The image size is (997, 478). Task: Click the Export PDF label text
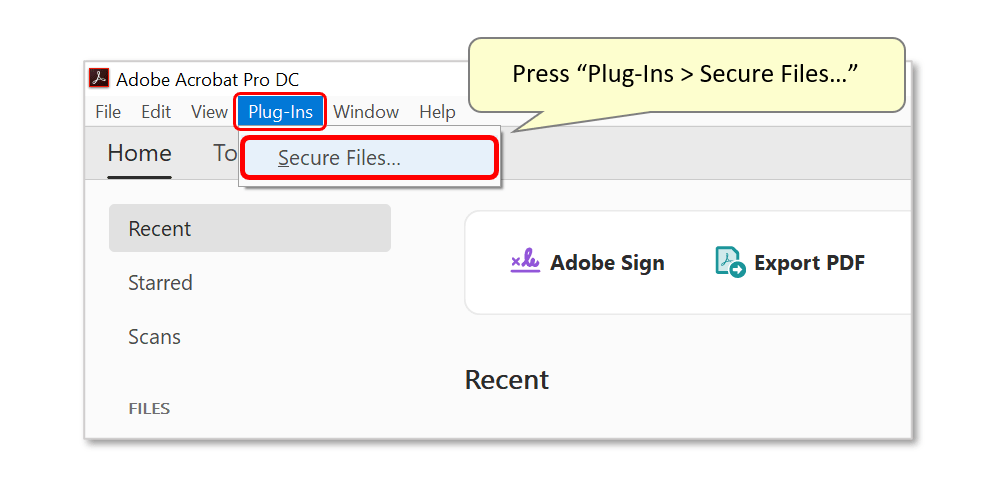(x=809, y=263)
